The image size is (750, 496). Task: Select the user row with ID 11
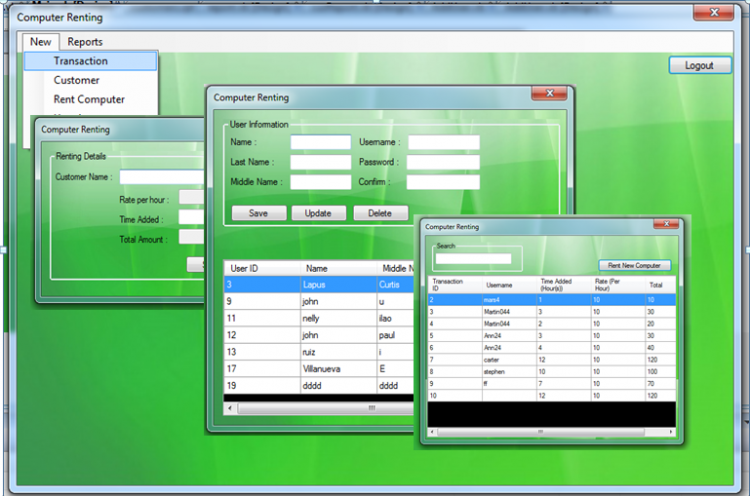[300, 318]
